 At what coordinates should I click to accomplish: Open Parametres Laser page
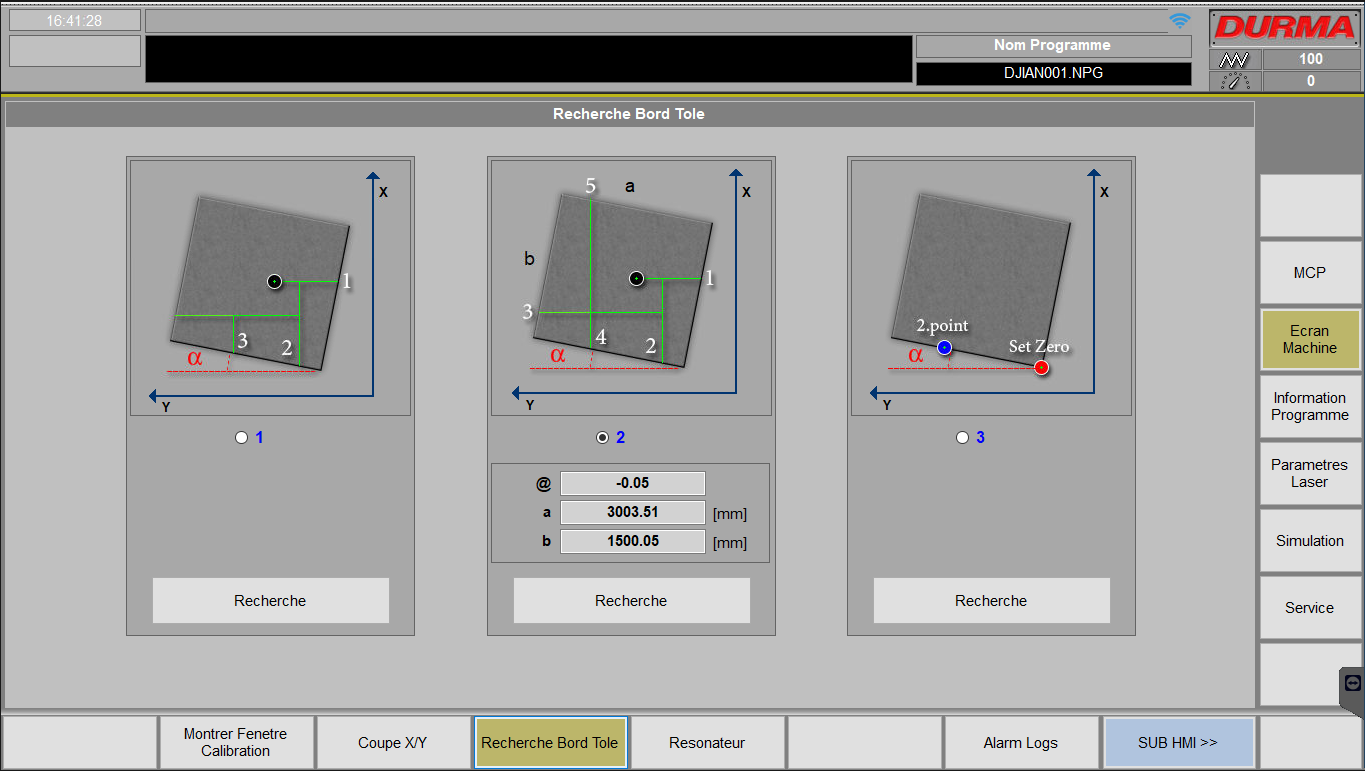pyautogui.click(x=1309, y=473)
